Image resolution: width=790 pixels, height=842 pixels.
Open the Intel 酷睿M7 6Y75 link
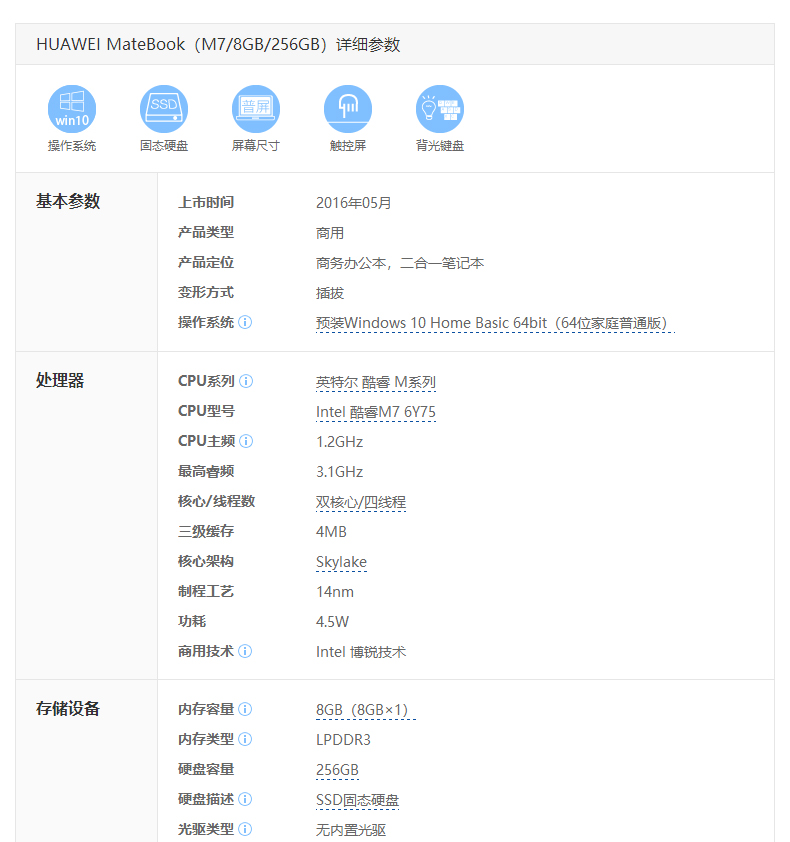pyautogui.click(x=375, y=412)
